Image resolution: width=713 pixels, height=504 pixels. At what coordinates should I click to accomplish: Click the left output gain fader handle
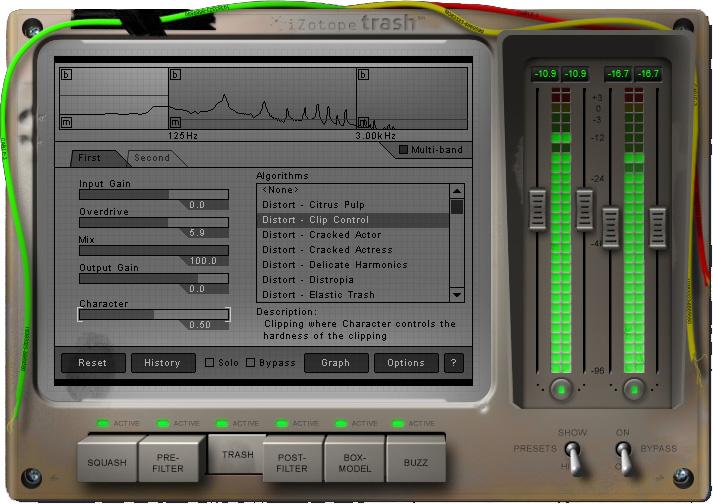pos(610,227)
